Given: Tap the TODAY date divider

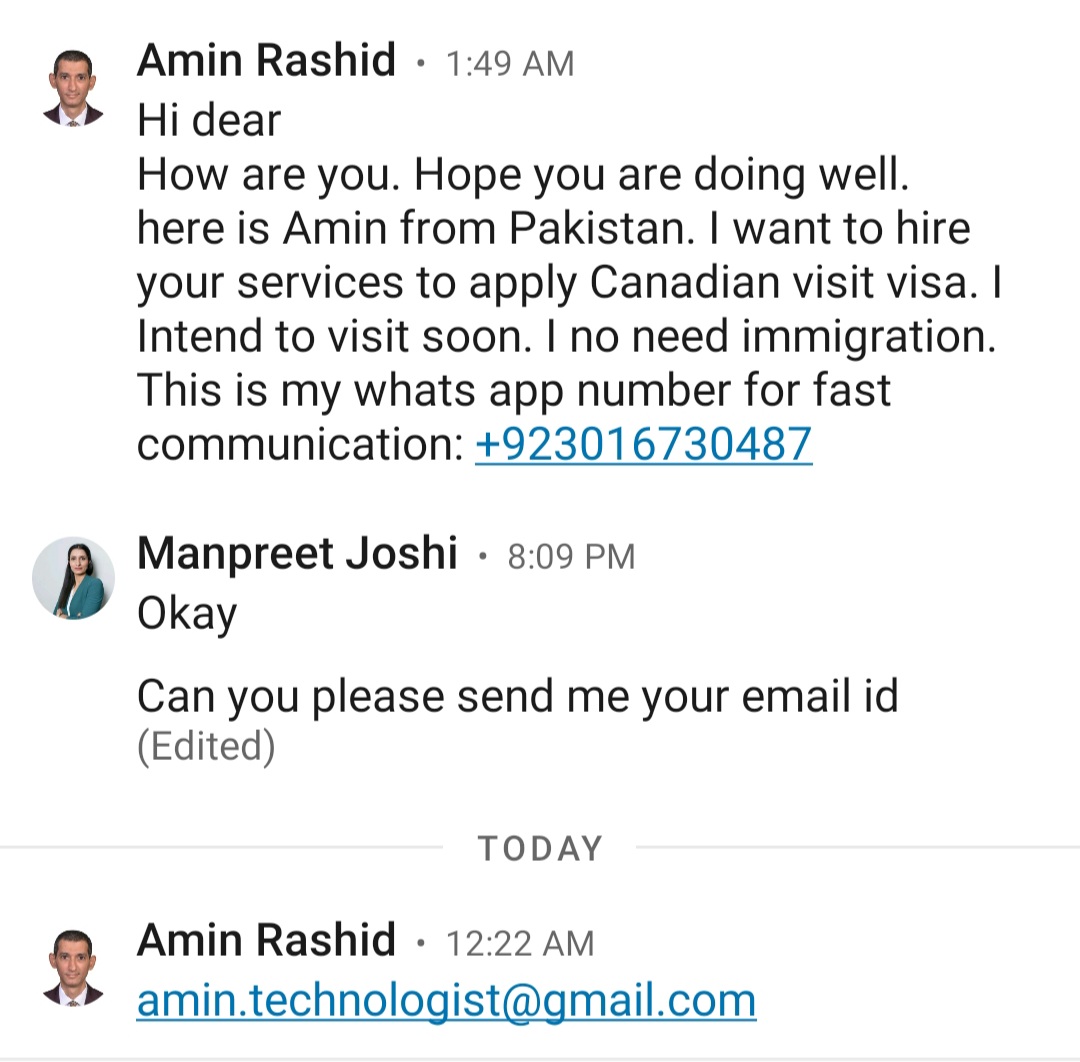Looking at the screenshot, I should (540, 848).
